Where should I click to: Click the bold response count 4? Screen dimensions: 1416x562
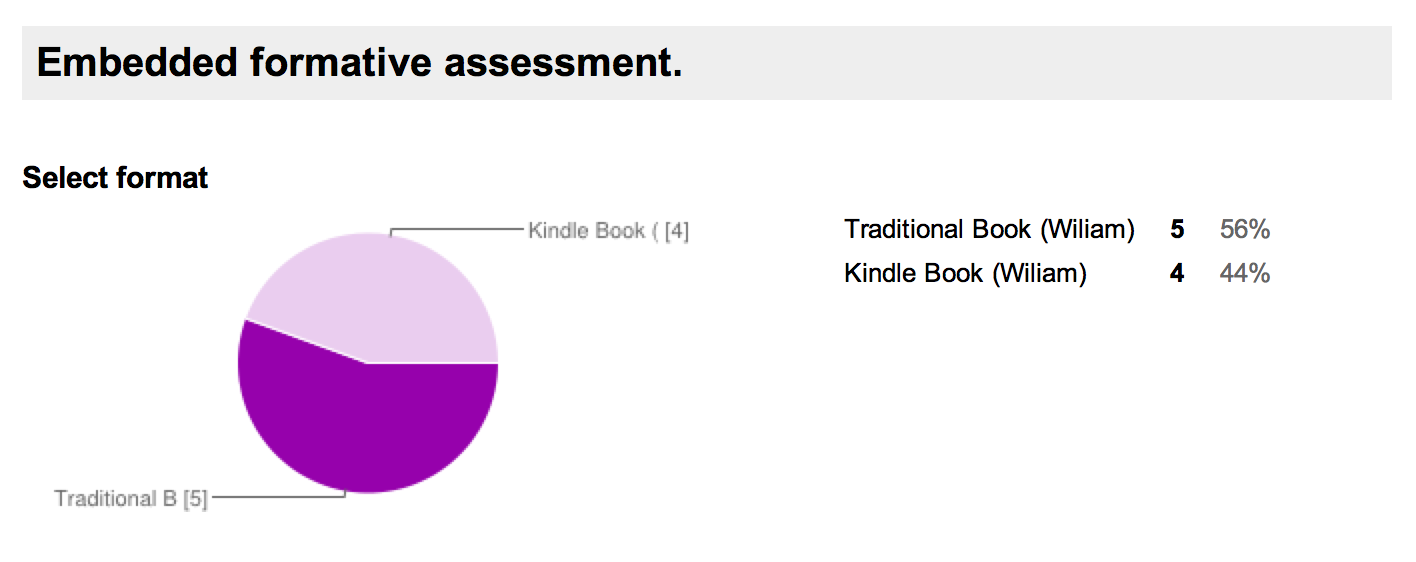click(x=1177, y=273)
